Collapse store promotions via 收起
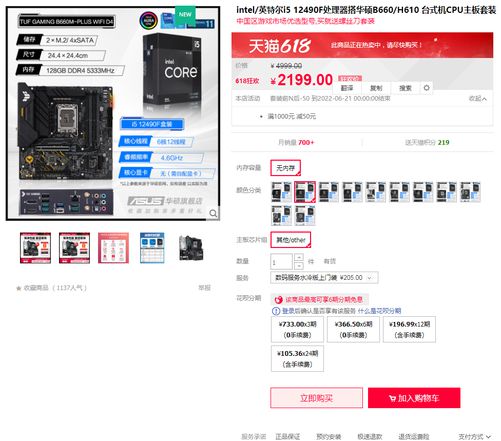The image size is (501, 441). click(x=477, y=98)
